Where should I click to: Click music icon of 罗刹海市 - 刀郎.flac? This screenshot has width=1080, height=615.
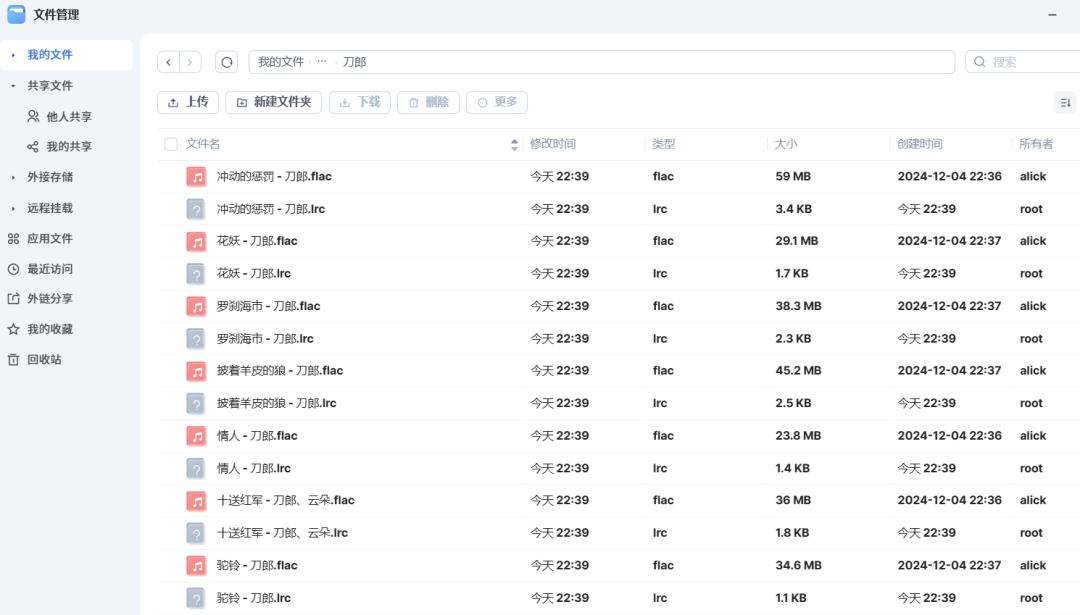(196, 306)
